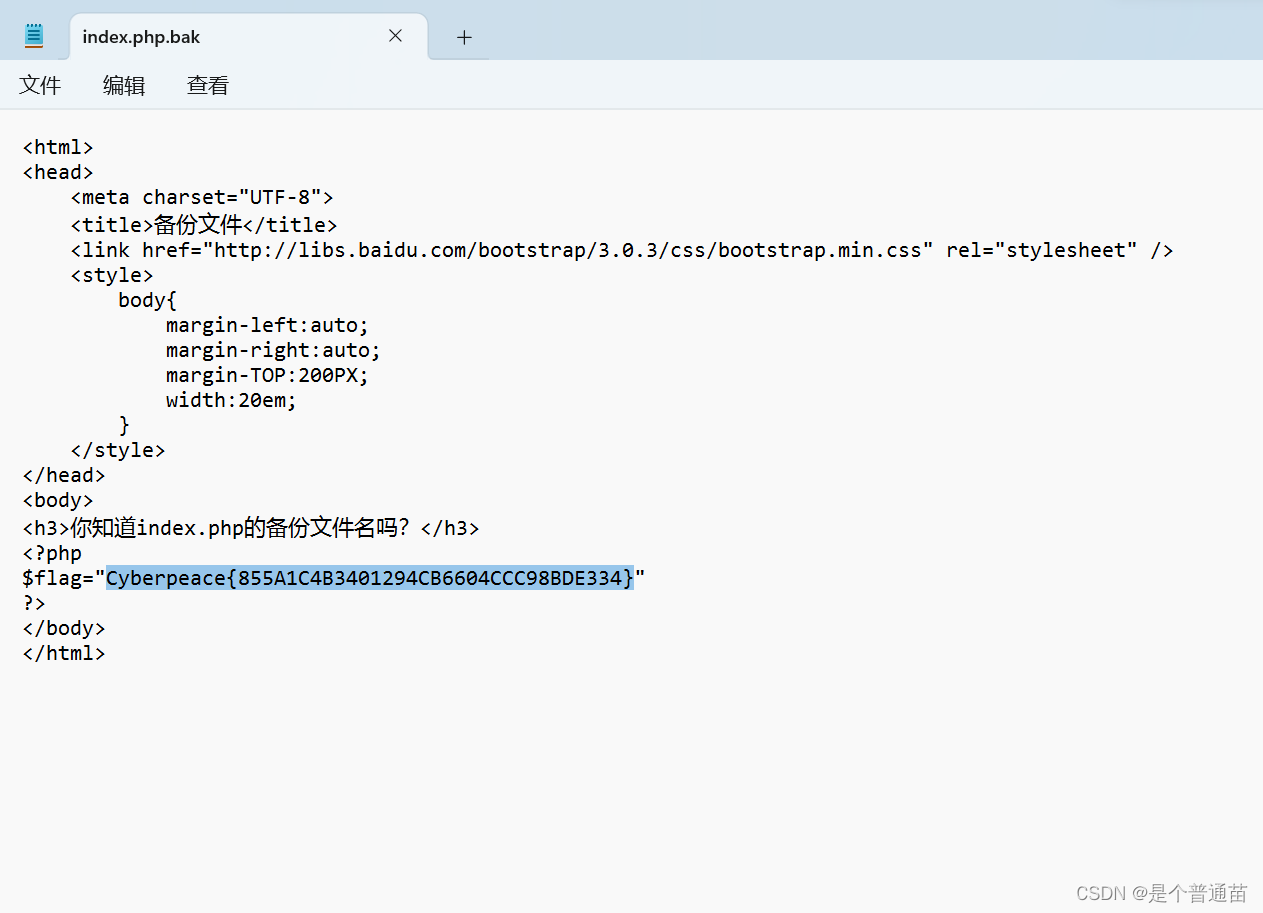Place cursor on the <?php line
The height and width of the screenshot is (913, 1263).
click(x=52, y=552)
